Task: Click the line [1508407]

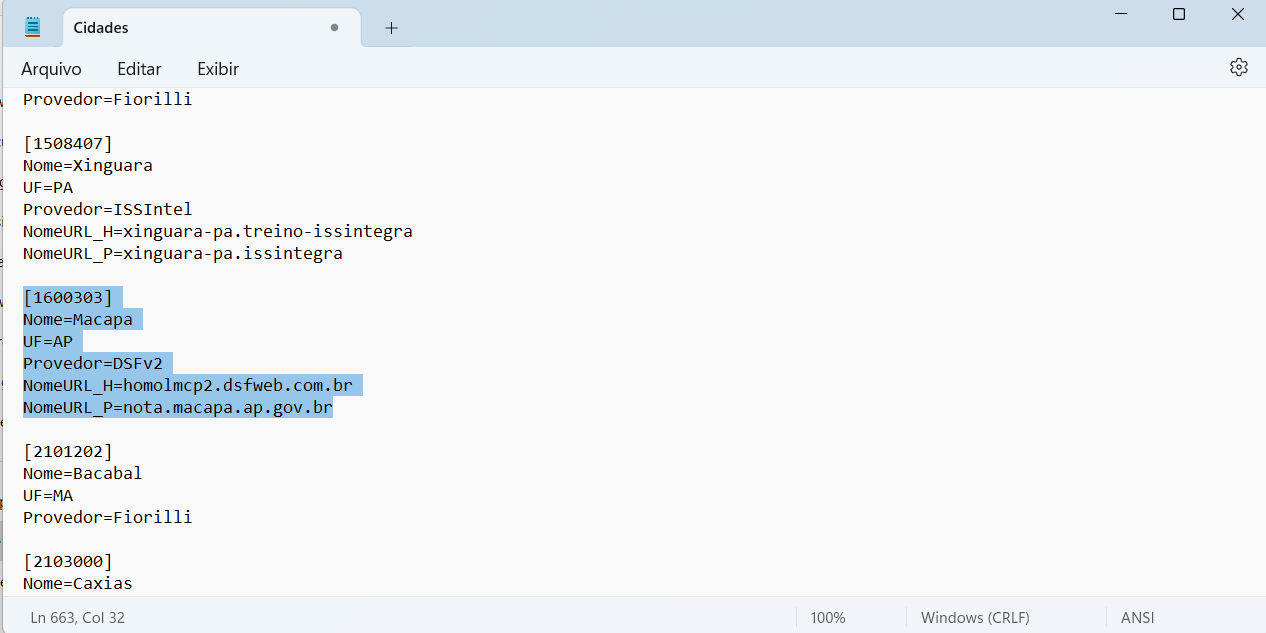Action: [x=68, y=143]
